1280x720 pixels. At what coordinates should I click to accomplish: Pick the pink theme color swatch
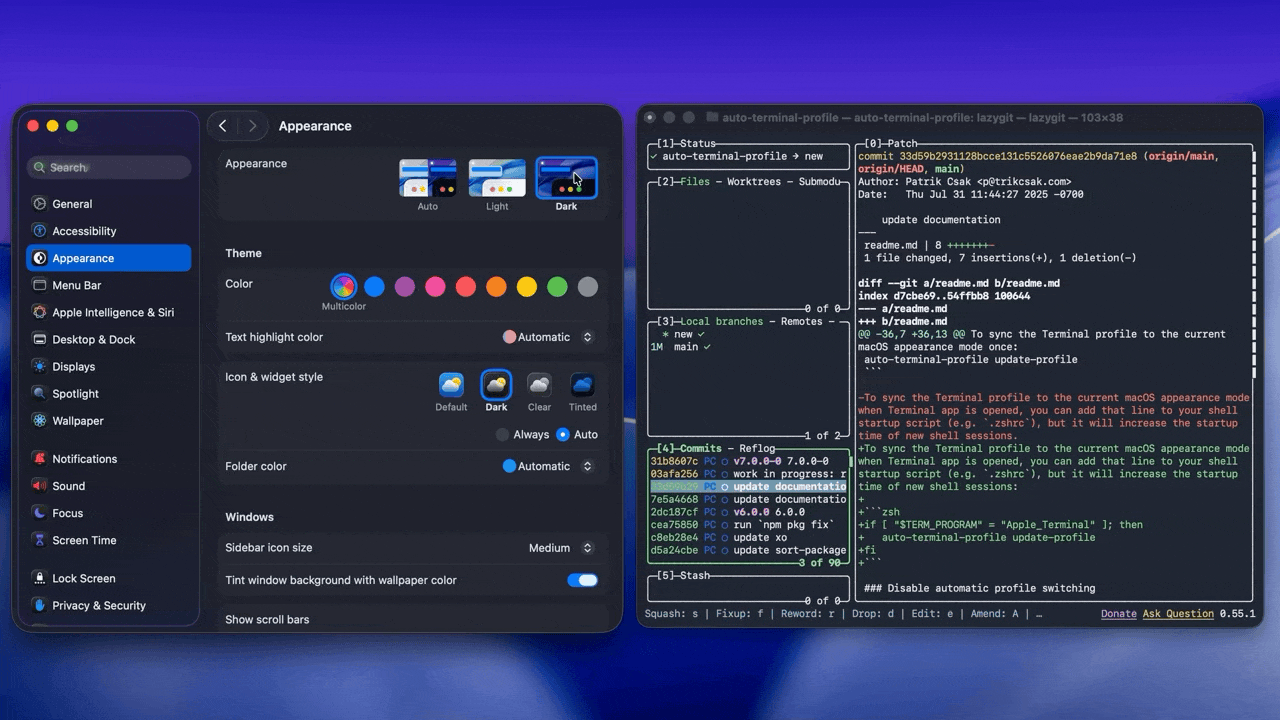(435, 287)
